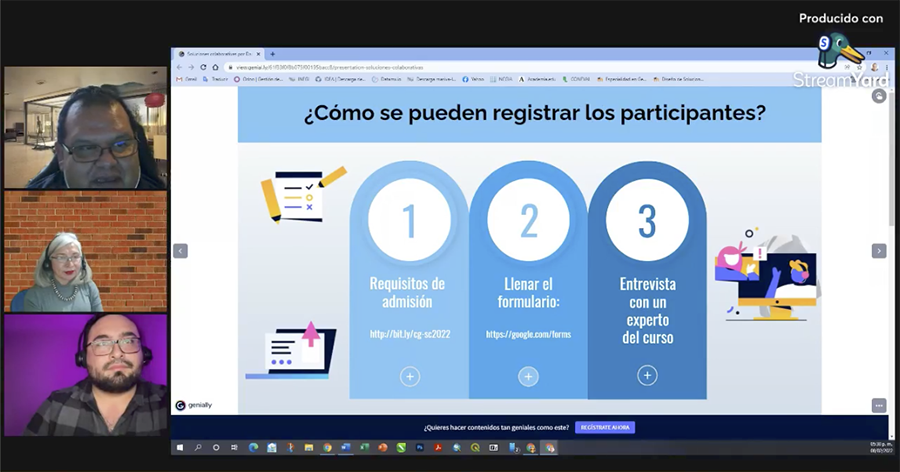Image resolution: width=900 pixels, height=472 pixels.
Task: Click the browser profile avatar
Action: (x=875, y=67)
